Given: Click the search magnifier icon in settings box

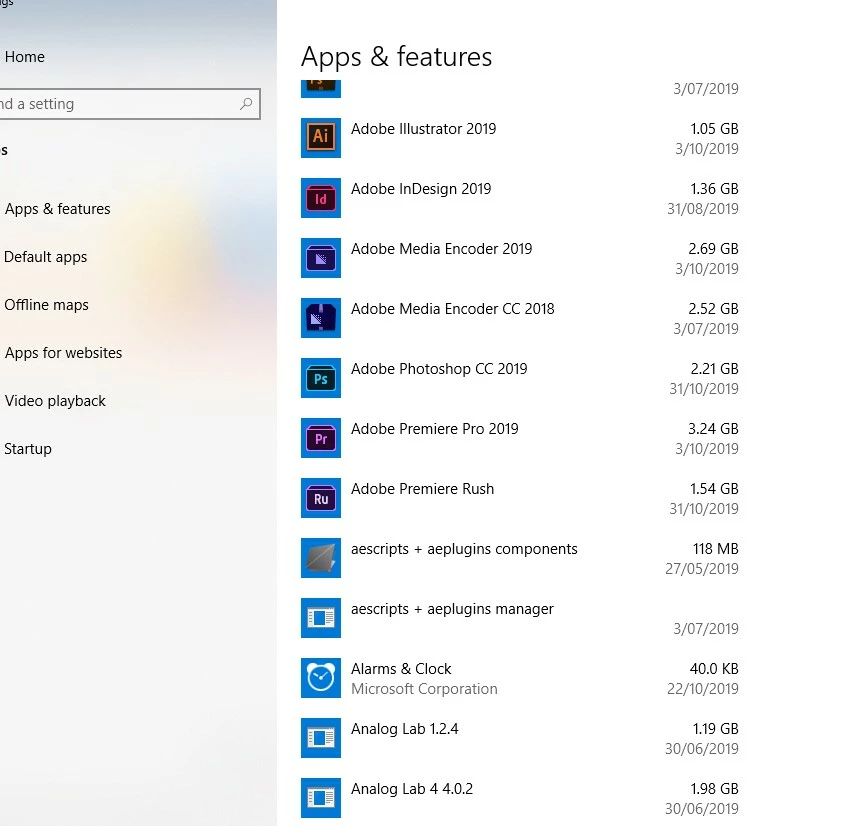Looking at the screenshot, I should 246,103.
